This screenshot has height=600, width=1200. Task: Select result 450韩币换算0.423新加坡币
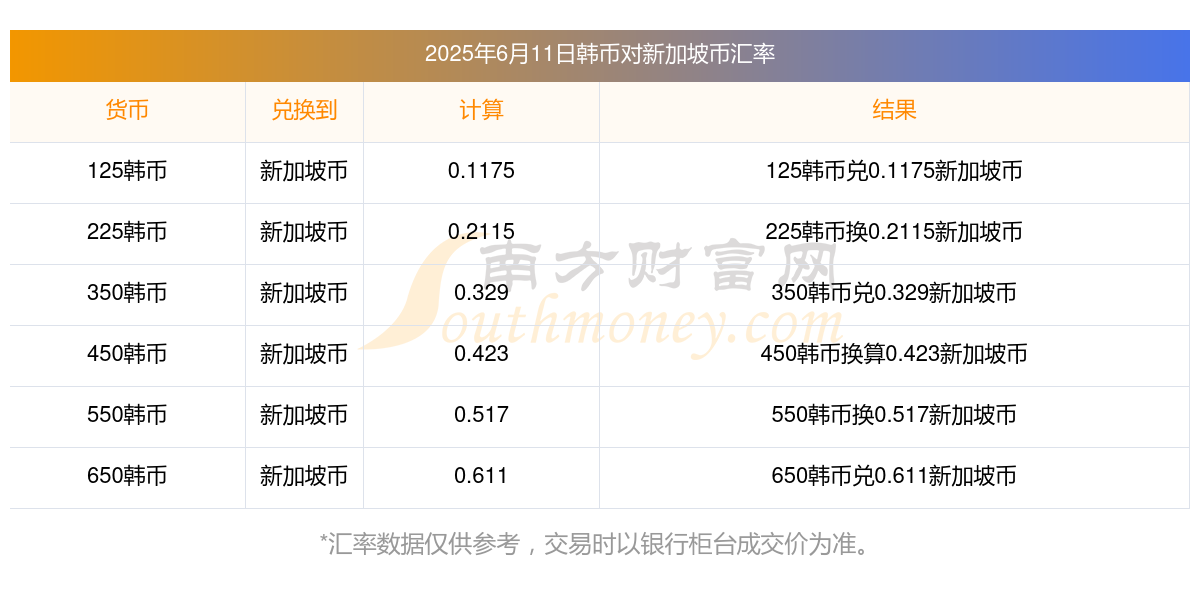[x=894, y=354]
